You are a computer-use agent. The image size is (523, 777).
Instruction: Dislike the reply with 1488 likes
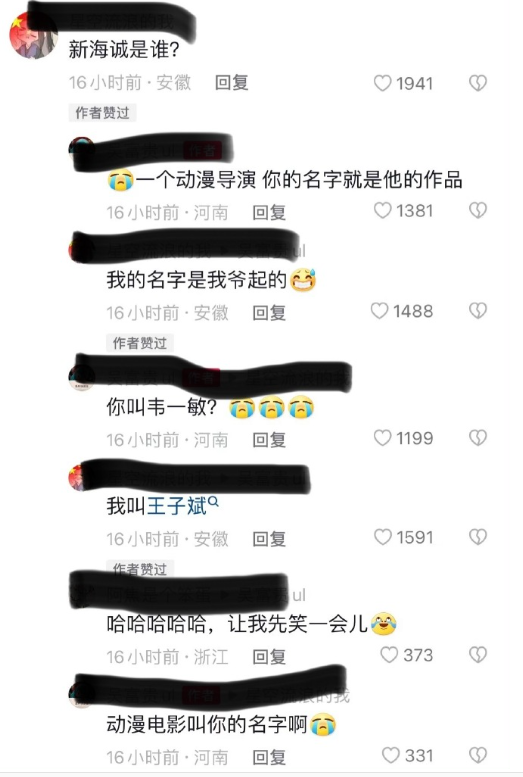click(x=478, y=311)
